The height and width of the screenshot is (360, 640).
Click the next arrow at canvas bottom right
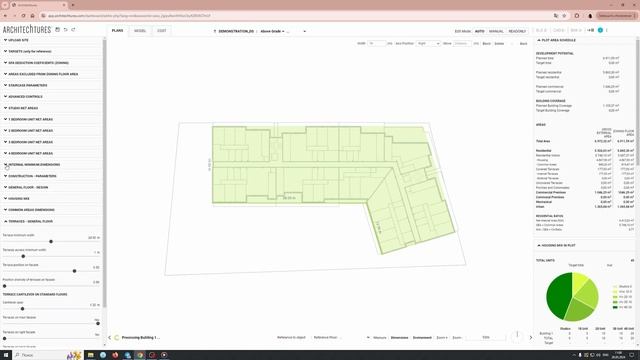point(531,338)
